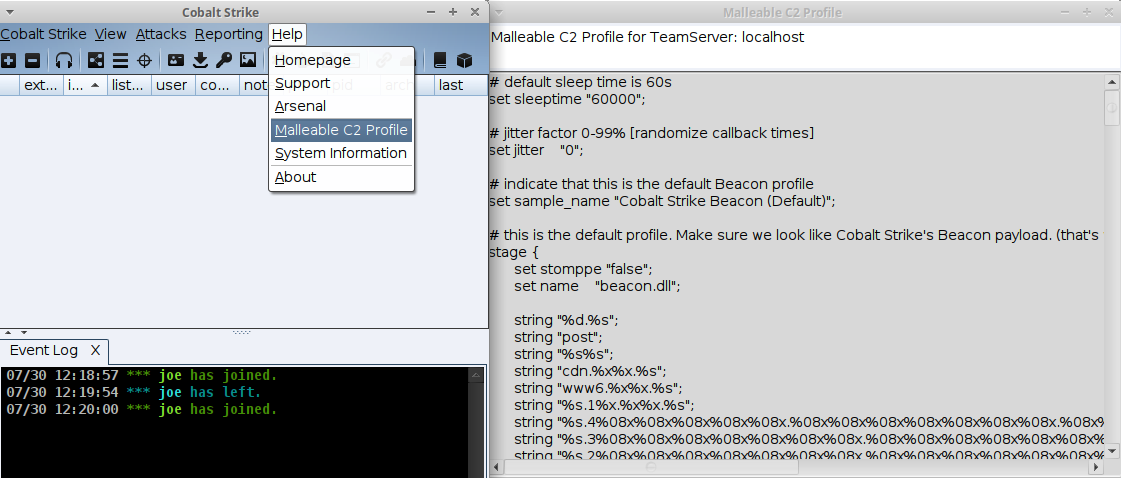Screen dimensions: 1121x478
Task: Choose System Information in the Help menu
Action: pos(342,154)
